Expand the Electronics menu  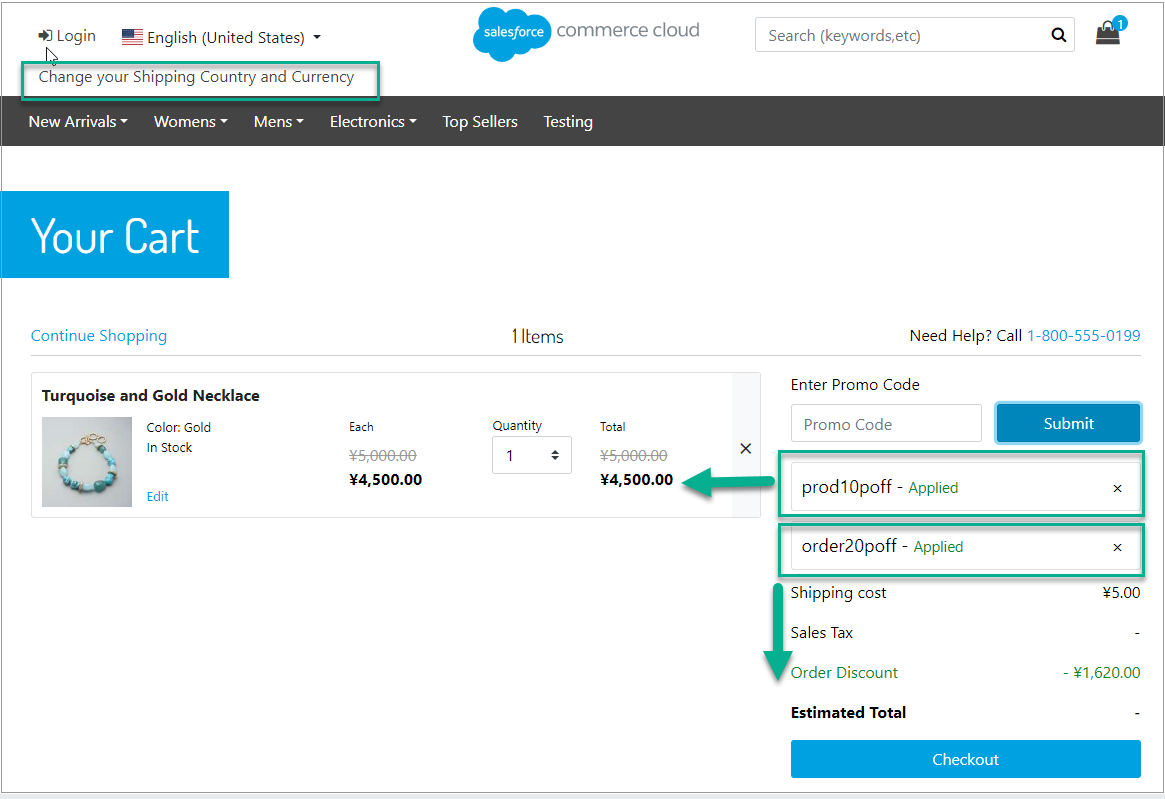click(x=373, y=122)
